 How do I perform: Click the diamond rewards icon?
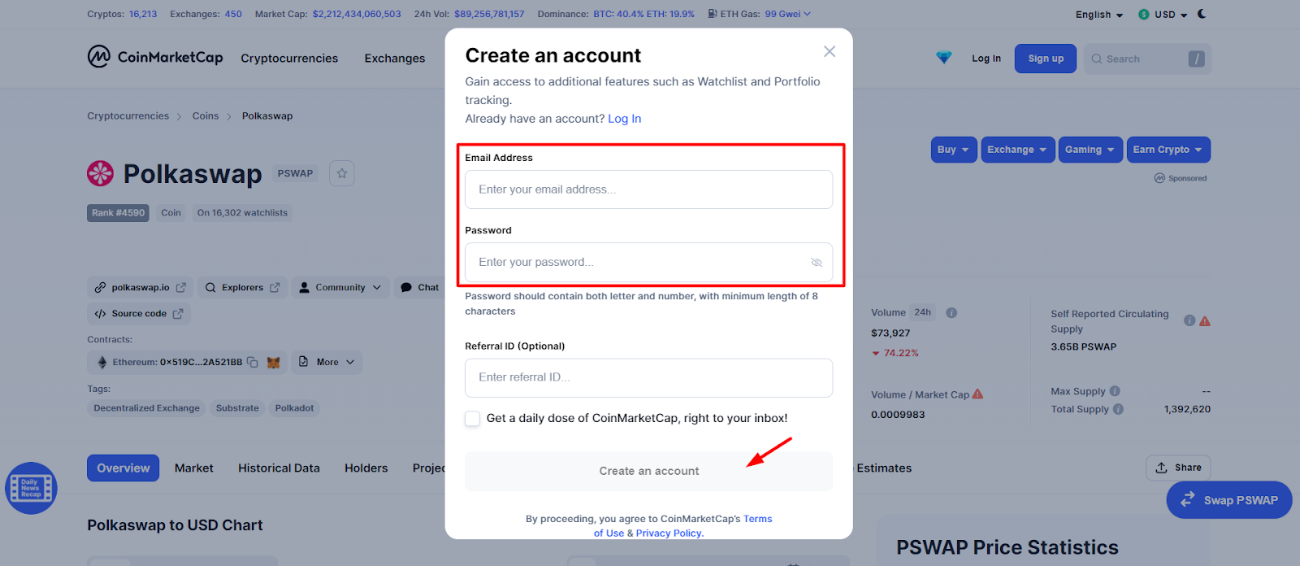point(944,58)
